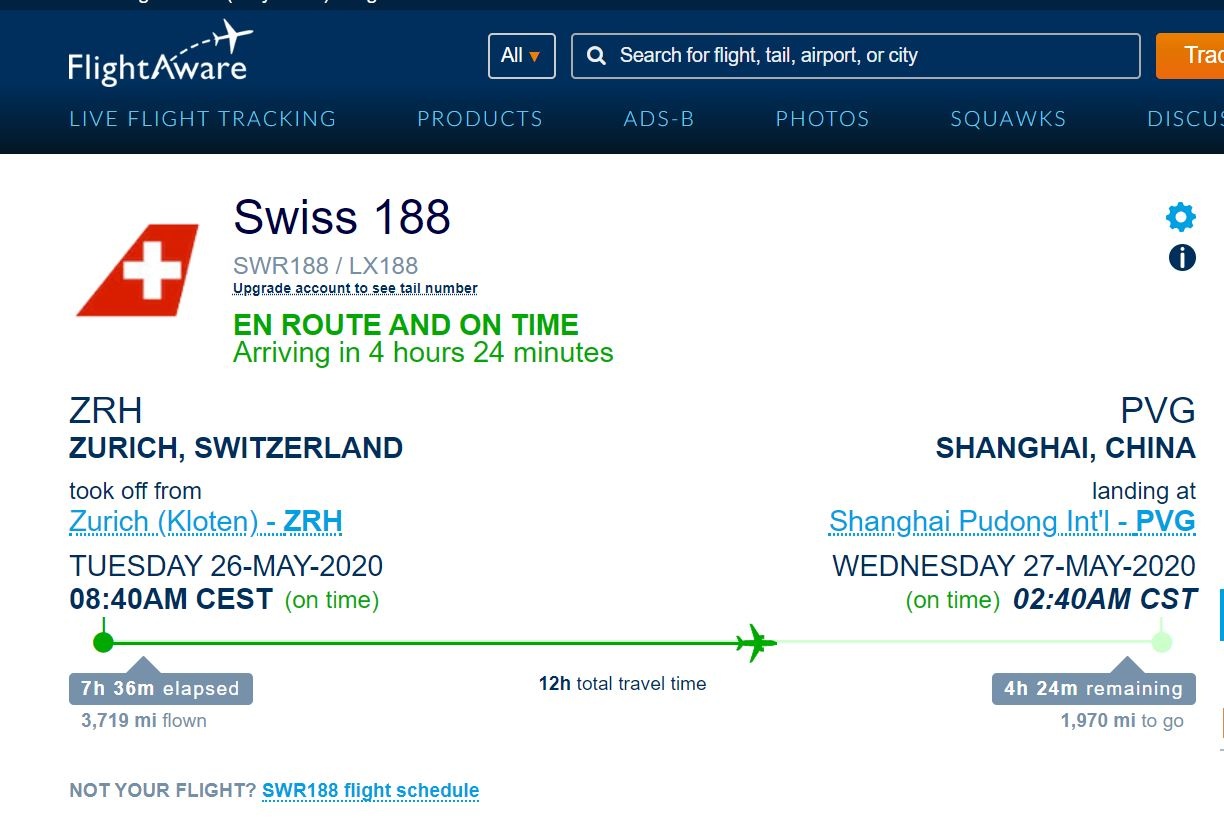The height and width of the screenshot is (818, 1224).
Task: Click the green airplane progress icon
Action: click(x=756, y=642)
